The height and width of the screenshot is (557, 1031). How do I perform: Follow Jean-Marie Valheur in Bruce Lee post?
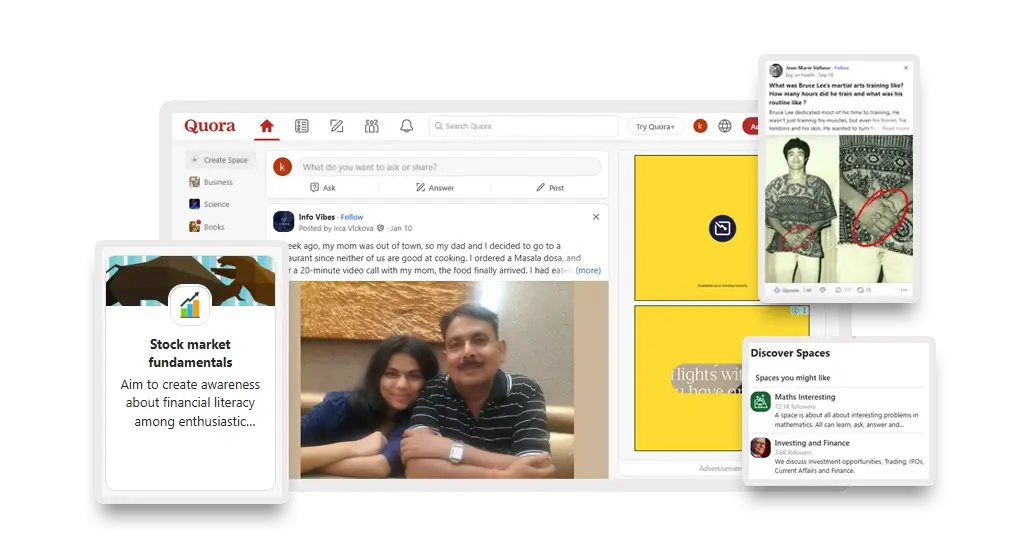click(842, 68)
